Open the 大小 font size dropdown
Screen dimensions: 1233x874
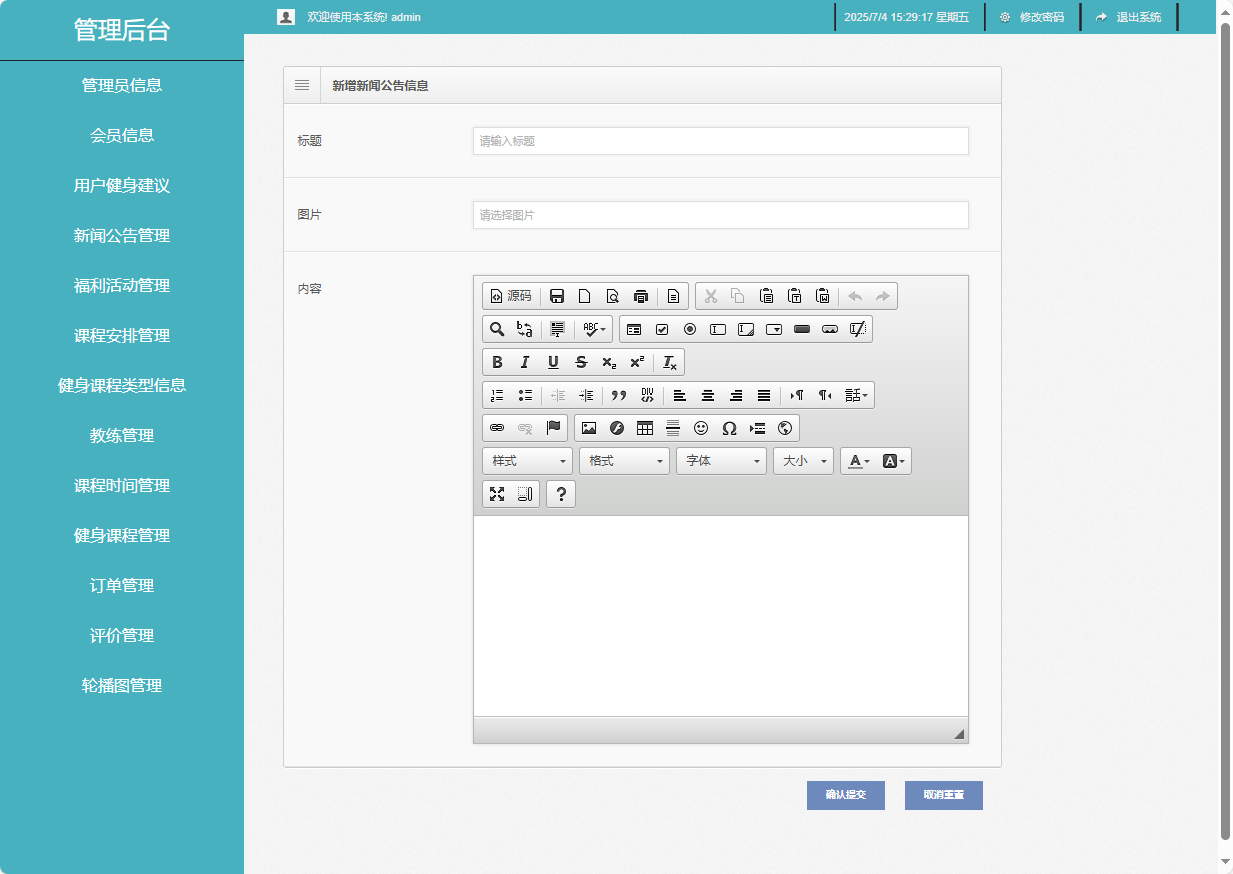click(x=803, y=461)
